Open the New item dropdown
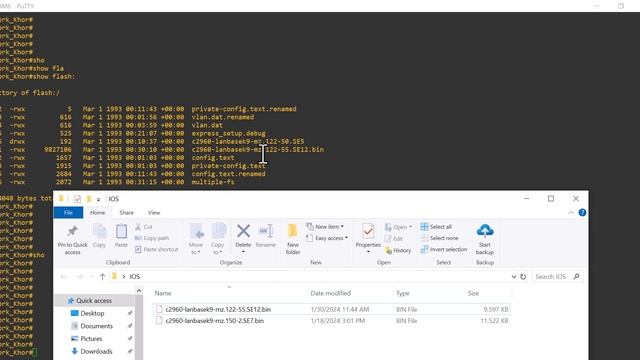The image size is (640, 360). point(325,227)
